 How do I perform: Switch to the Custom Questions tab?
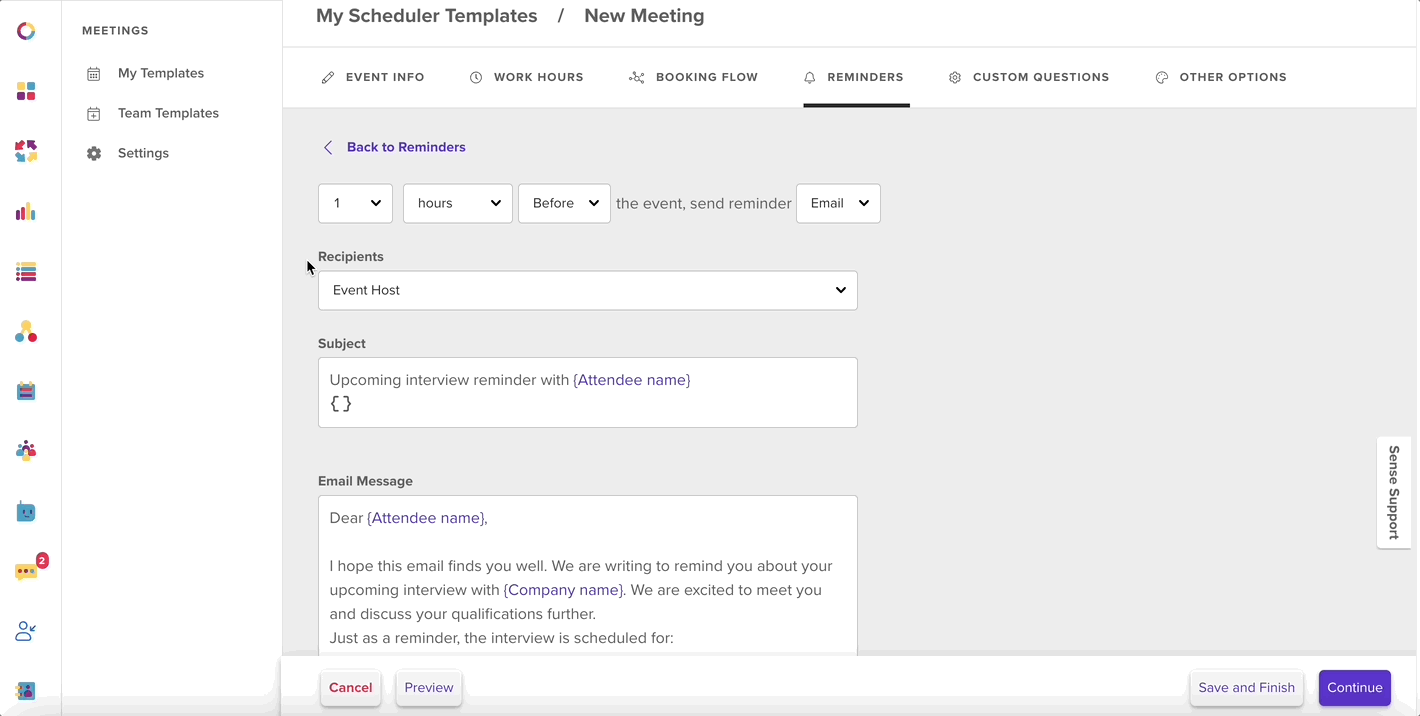point(1029,77)
